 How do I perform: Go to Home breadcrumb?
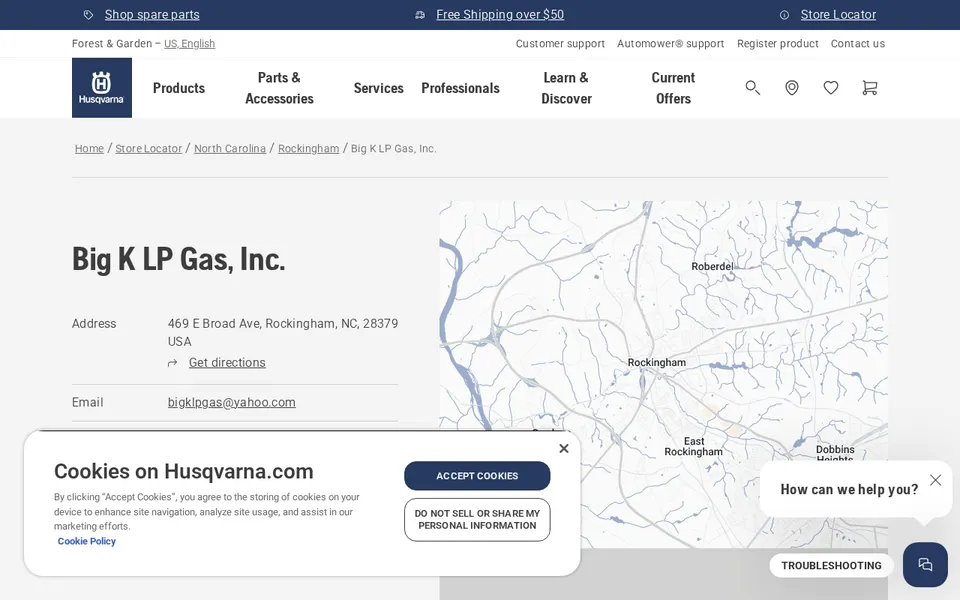pyautogui.click(x=89, y=149)
